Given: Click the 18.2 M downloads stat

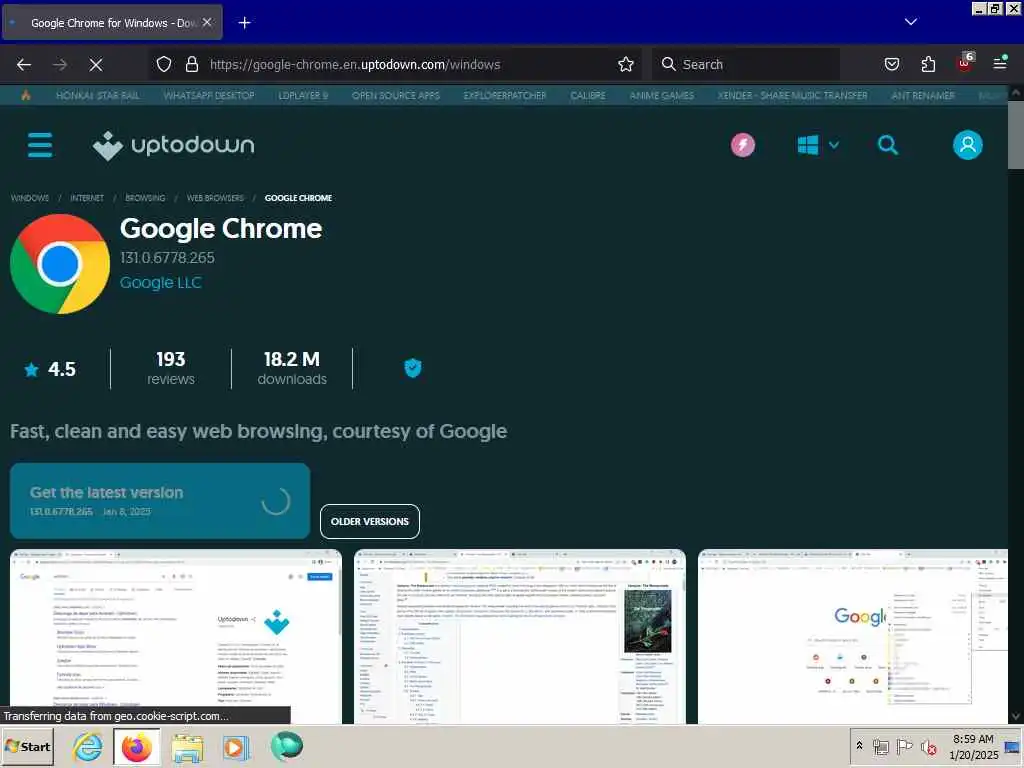Looking at the screenshot, I should 292,368.
